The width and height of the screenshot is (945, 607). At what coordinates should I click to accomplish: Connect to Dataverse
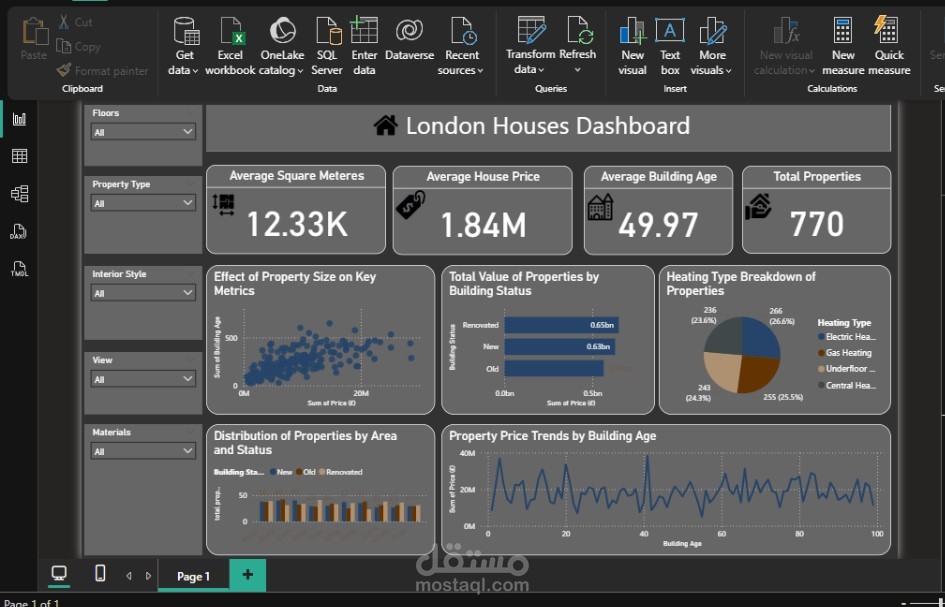point(409,32)
